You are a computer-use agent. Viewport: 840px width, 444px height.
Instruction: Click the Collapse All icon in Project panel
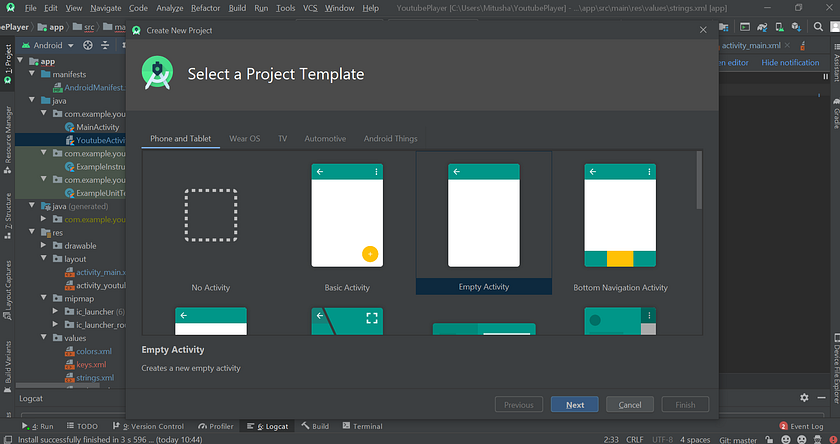105,46
